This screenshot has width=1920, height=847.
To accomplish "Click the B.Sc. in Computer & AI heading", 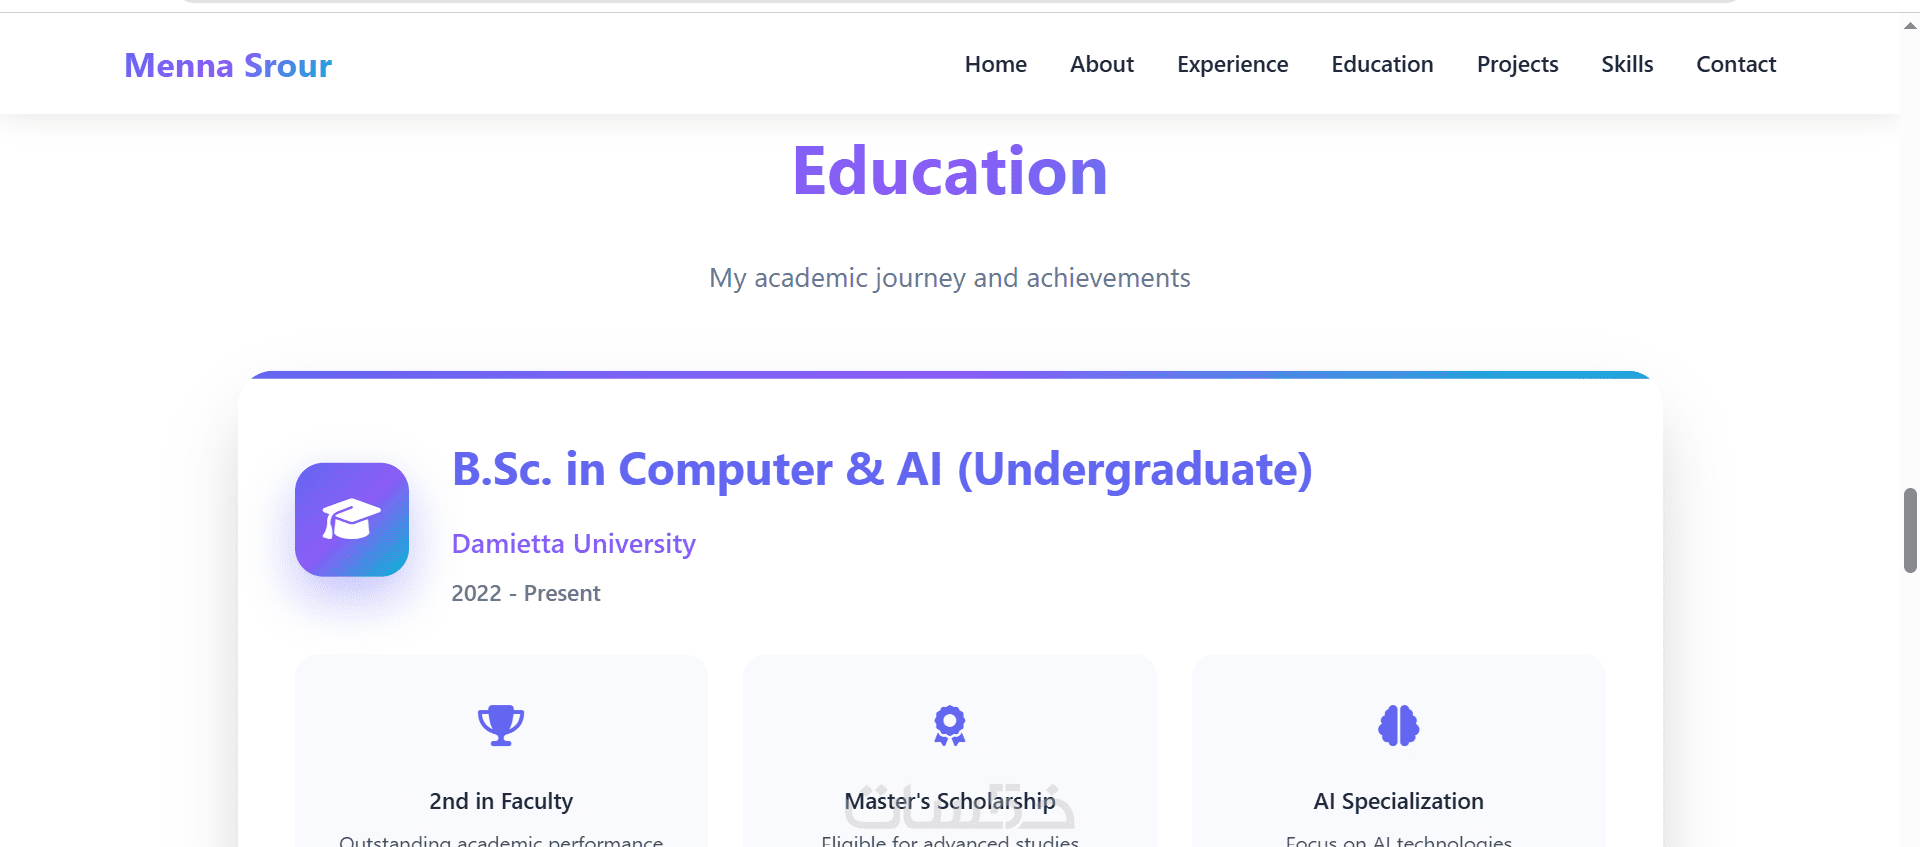I will point(881,469).
